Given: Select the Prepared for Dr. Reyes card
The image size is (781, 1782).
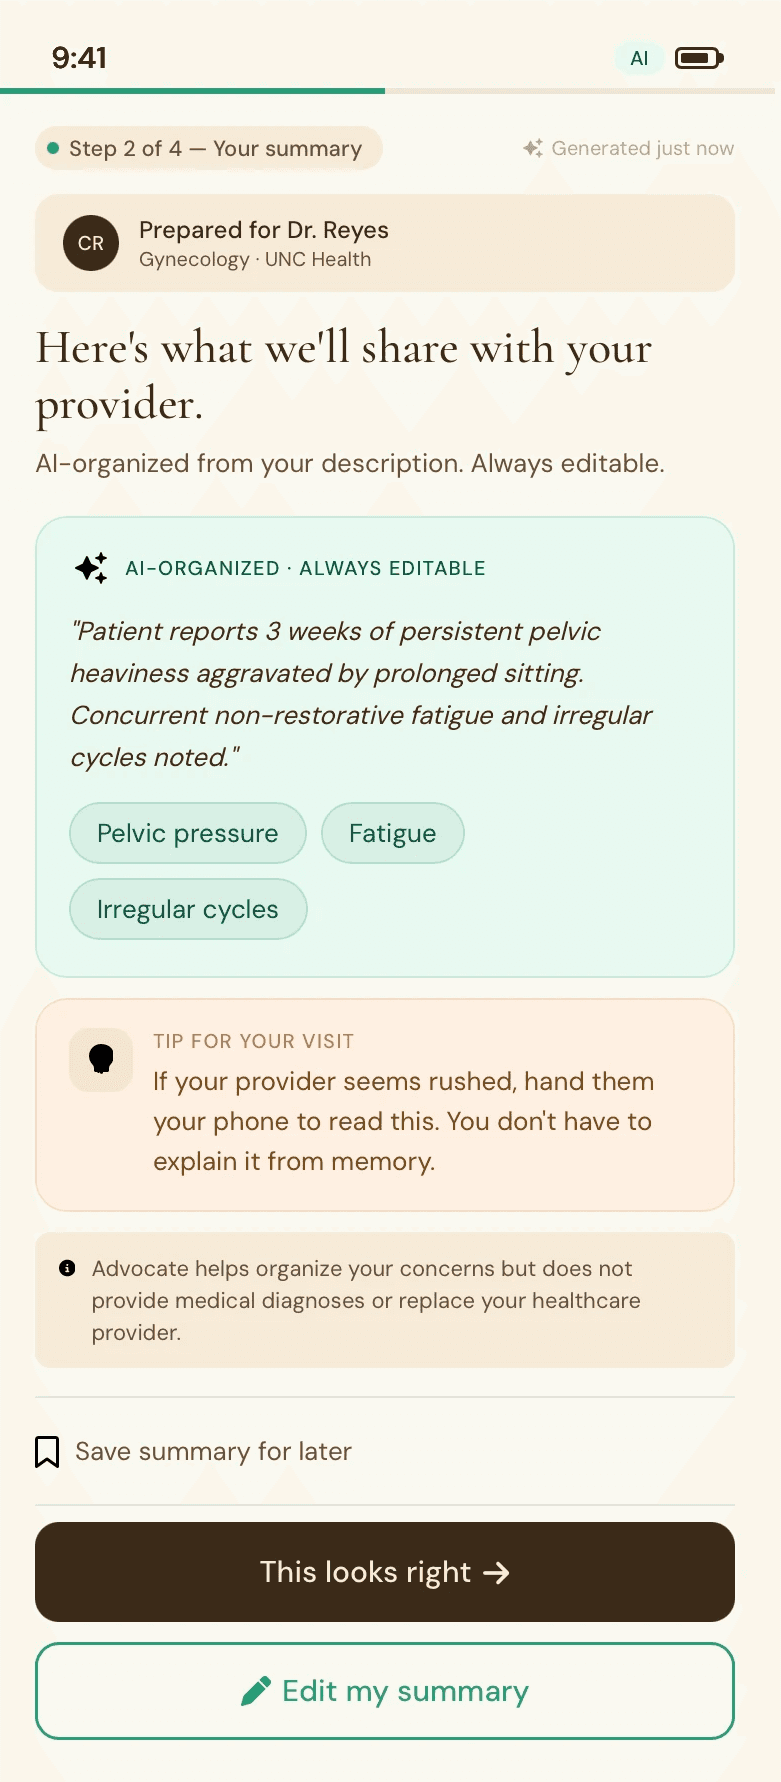Looking at the screenshot, I should 385,243.
